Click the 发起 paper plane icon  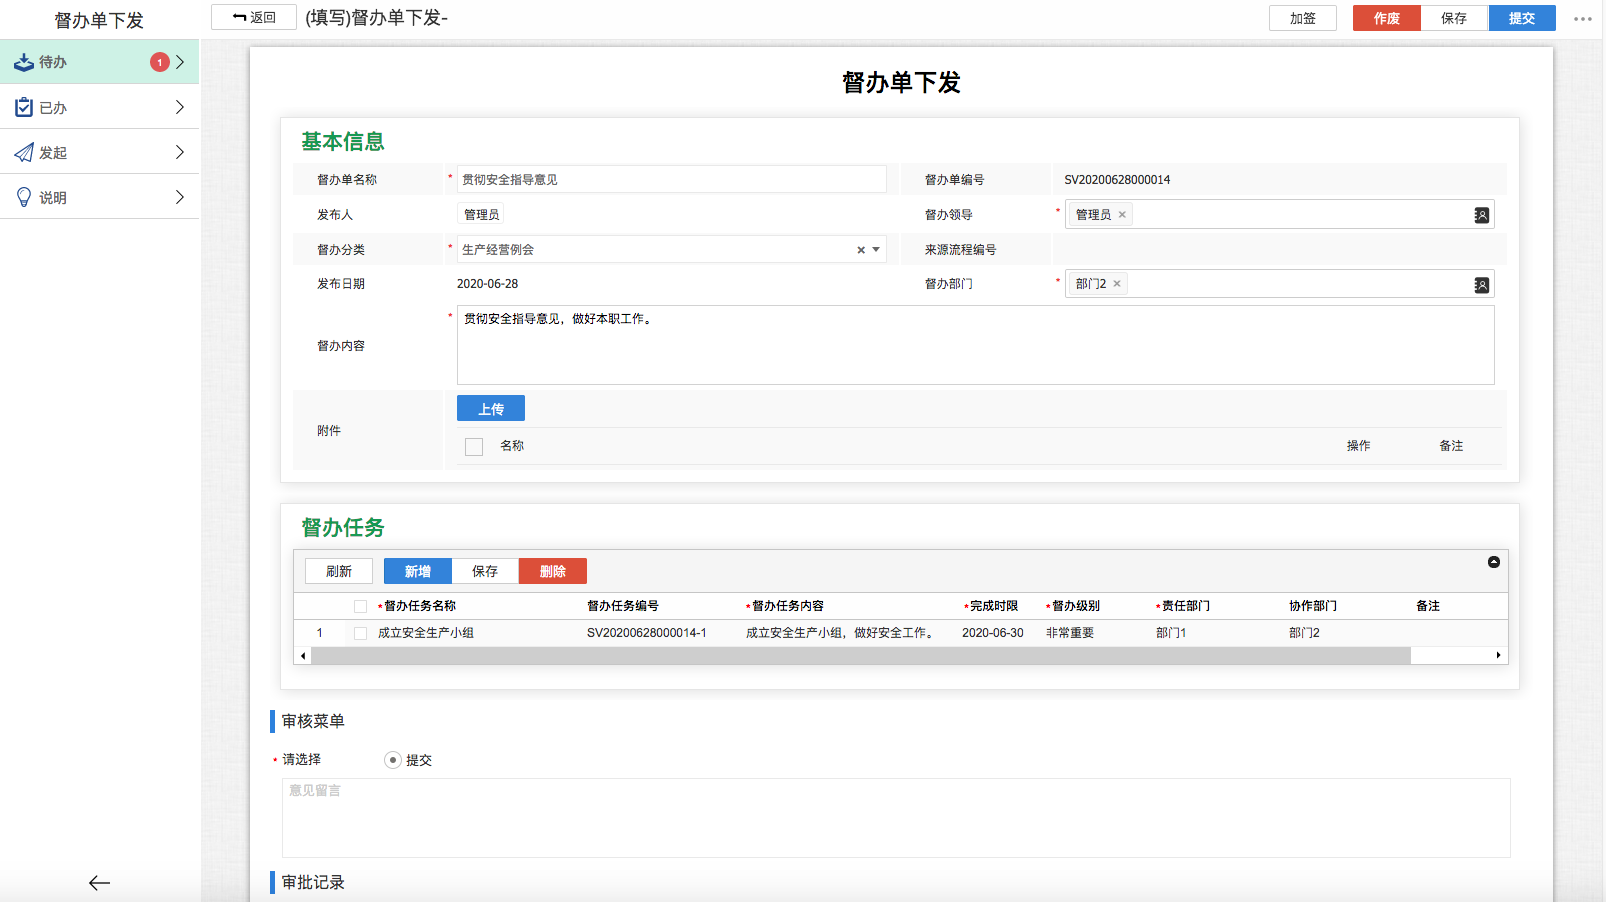click(x=24, y=152)
